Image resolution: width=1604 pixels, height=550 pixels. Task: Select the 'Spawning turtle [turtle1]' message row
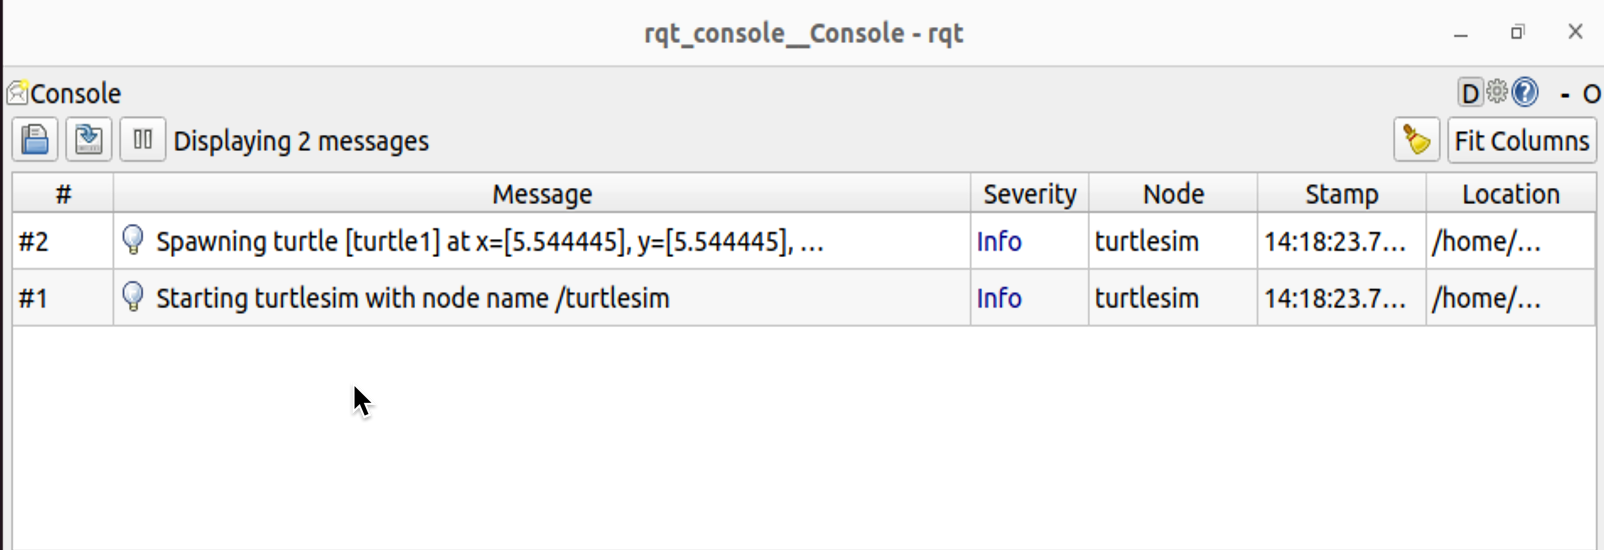point(489,242)
